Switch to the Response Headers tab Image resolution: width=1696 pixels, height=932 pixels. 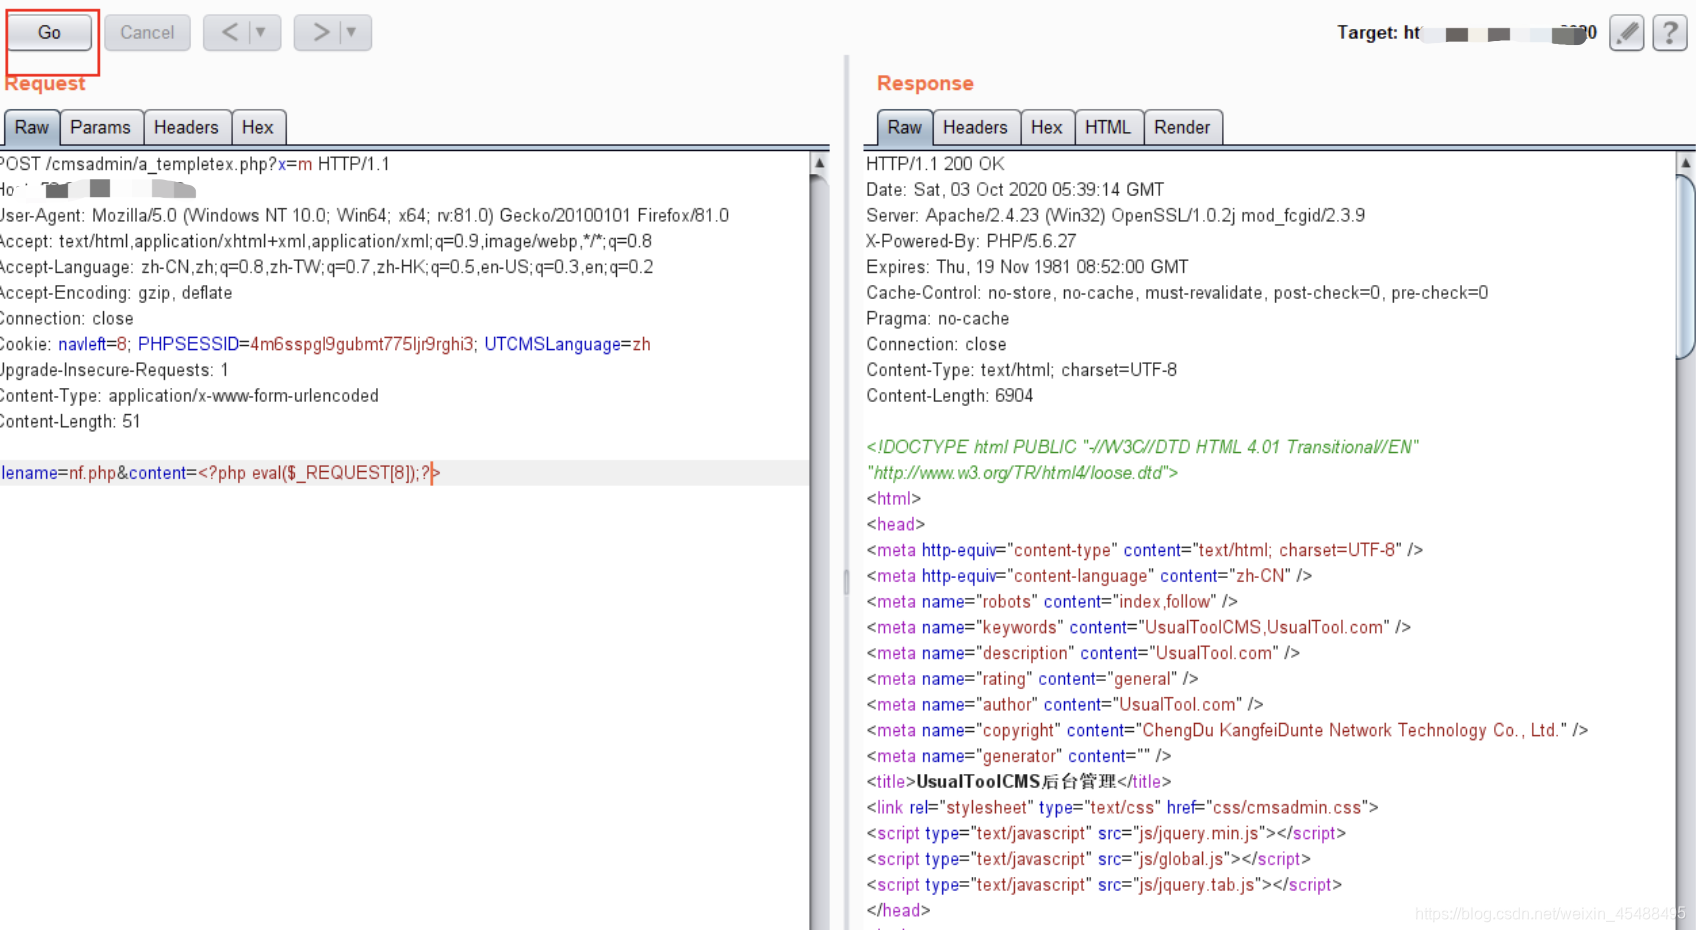(x=975, y=127)
